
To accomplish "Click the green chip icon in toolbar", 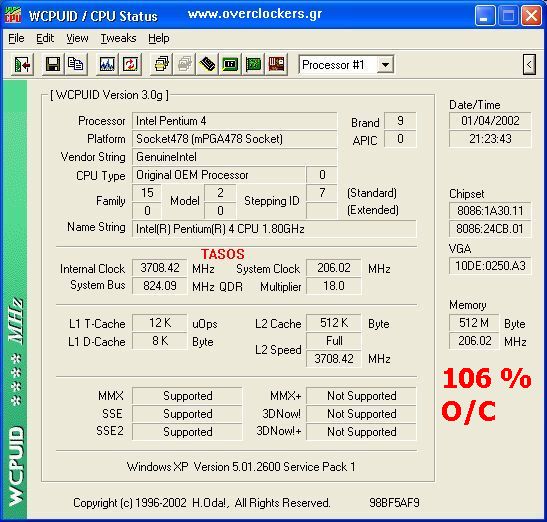I will 230,65.
